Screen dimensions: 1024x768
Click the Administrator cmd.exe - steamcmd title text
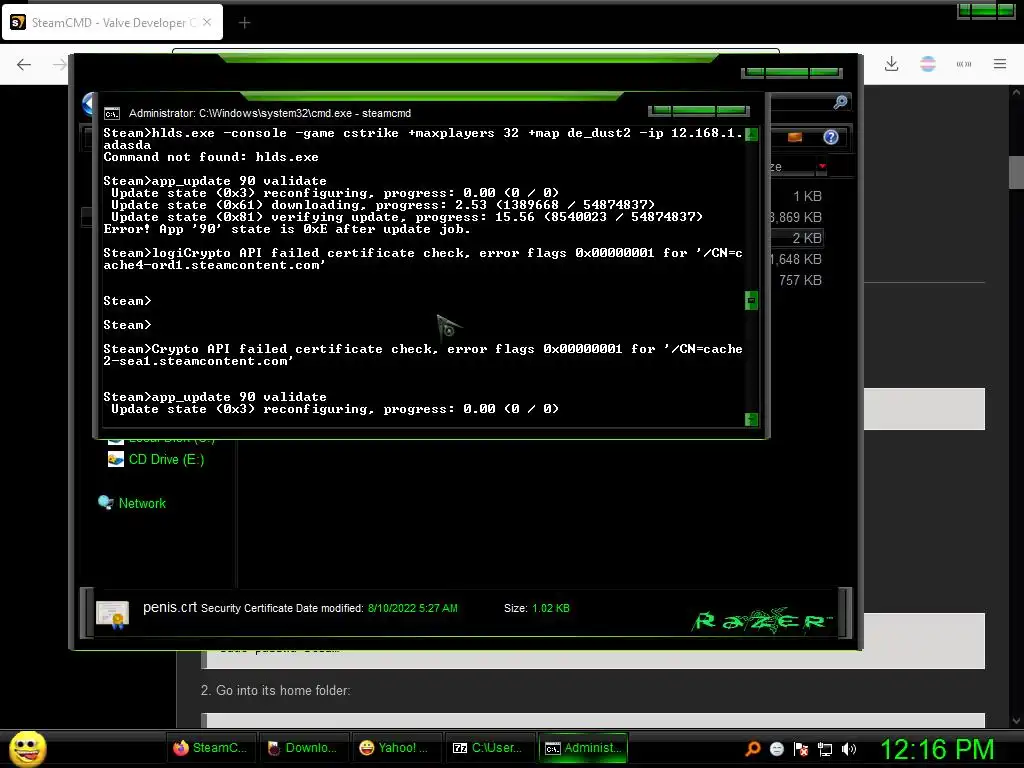click(x=270, y=113)
